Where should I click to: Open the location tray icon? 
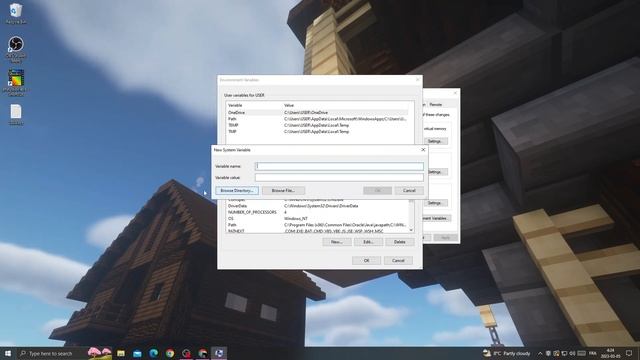pos(548,353)
